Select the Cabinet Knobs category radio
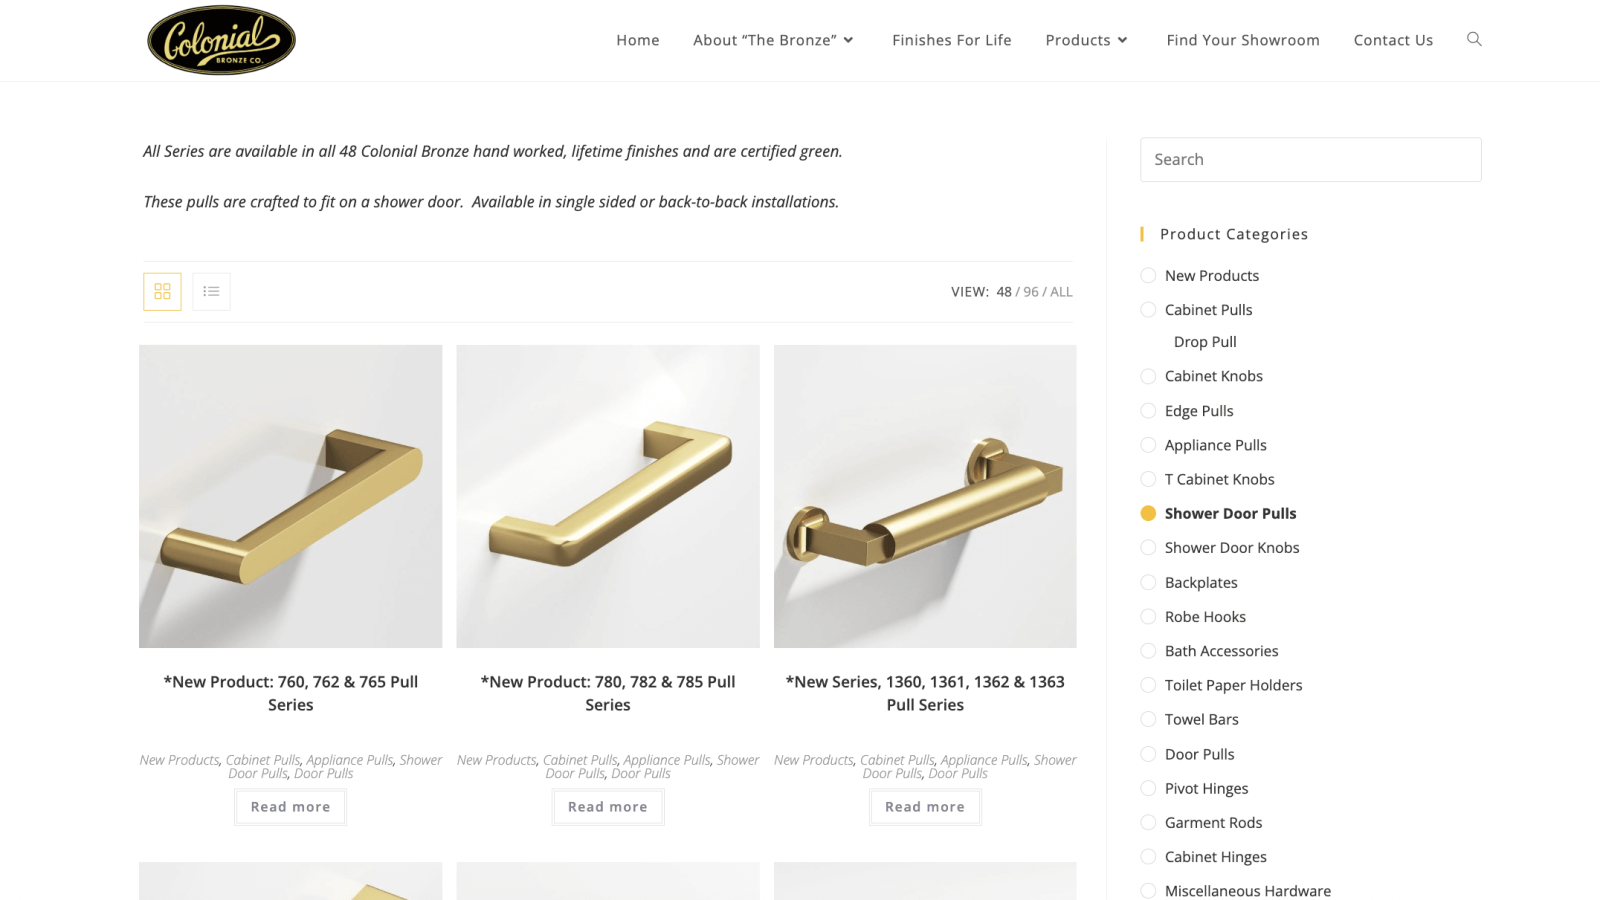This screenshot has width=1600, height=900. (x=1148, y=376)
